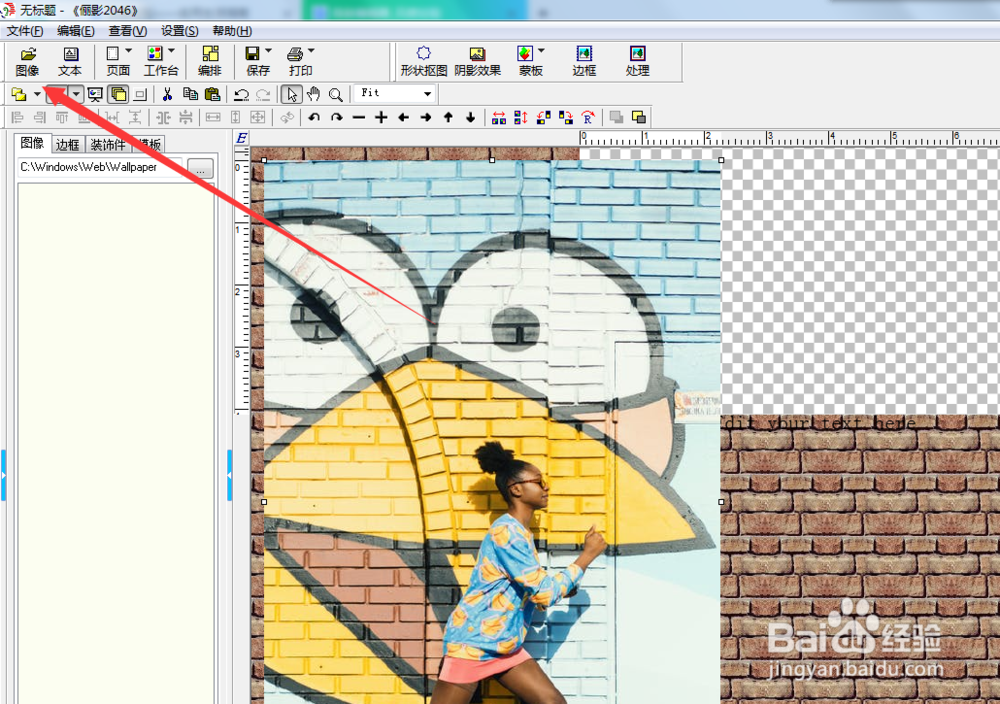Click the single frame view button
1000x704 pixels.
pyautogui.click(x=140, y=94)
